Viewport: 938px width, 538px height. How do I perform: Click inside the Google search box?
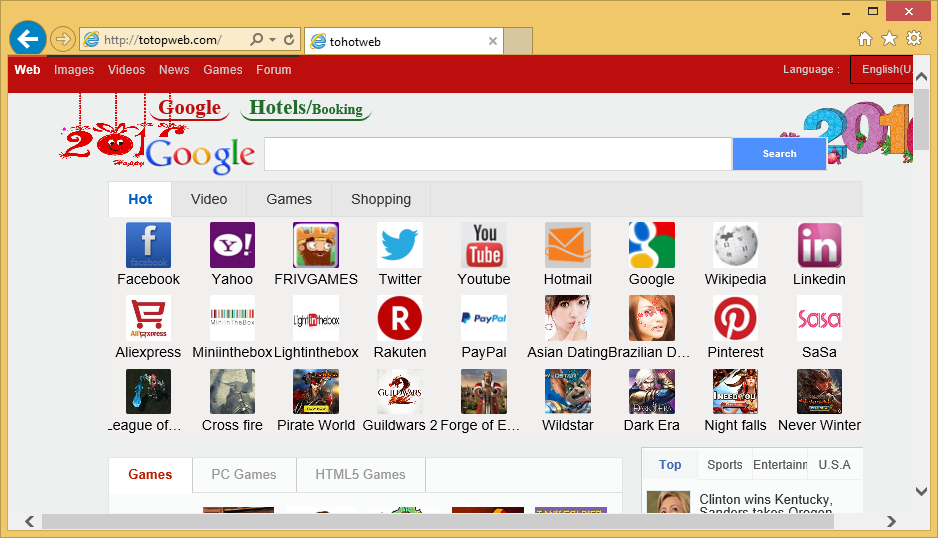497,154
